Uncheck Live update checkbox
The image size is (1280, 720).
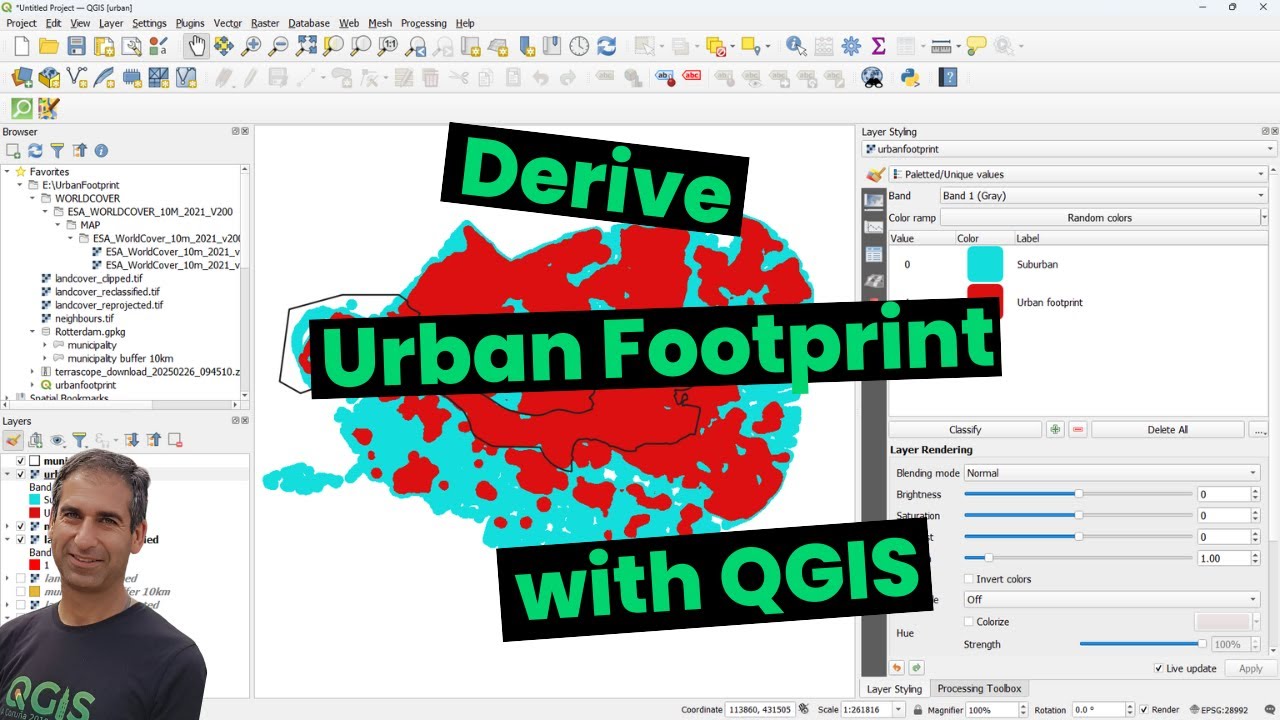tap(1158, 668)
